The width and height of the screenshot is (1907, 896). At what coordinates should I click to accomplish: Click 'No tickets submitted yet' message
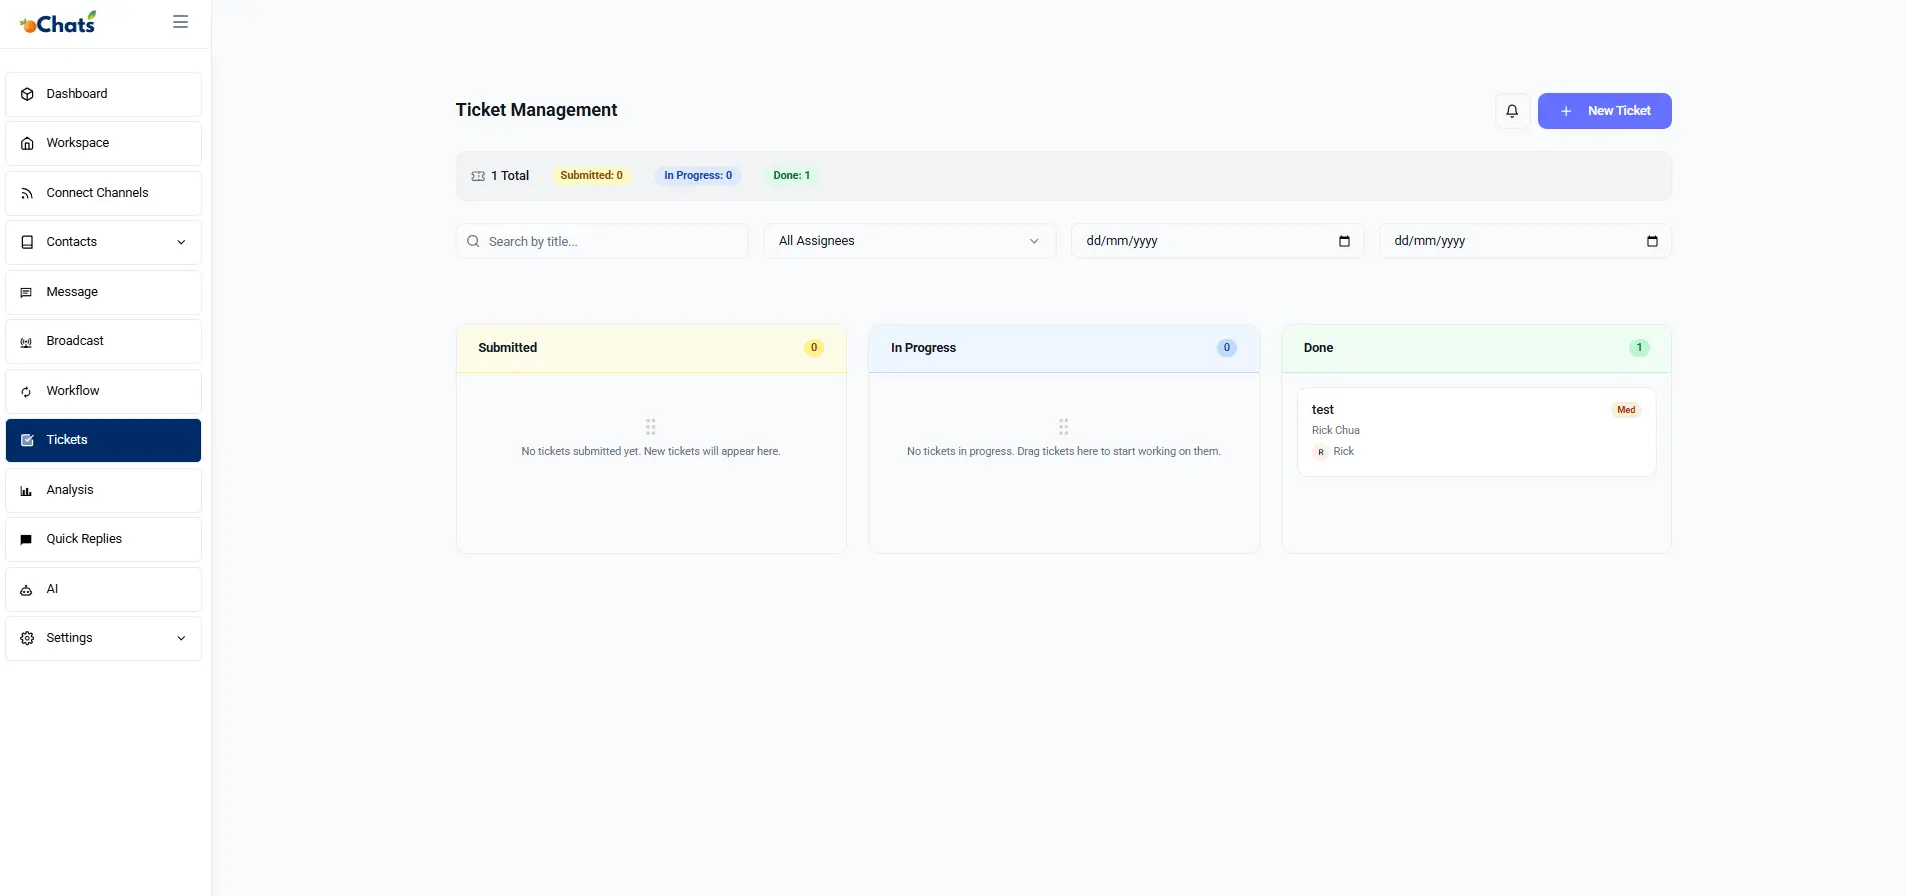tap(651, 452)
